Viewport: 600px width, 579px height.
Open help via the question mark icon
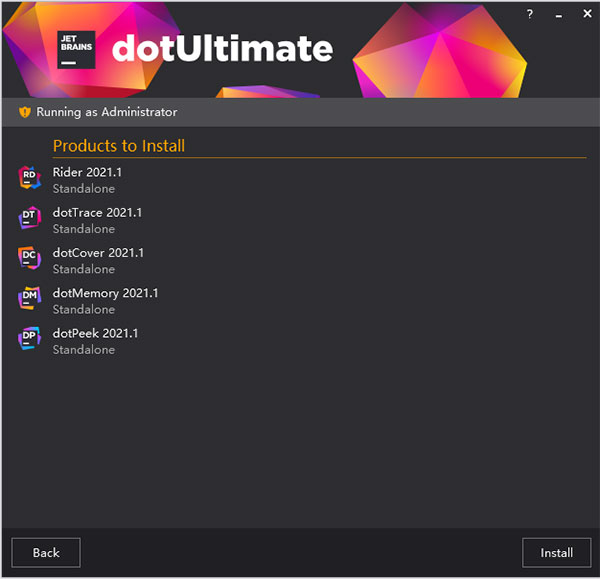(x=530, y=14)
